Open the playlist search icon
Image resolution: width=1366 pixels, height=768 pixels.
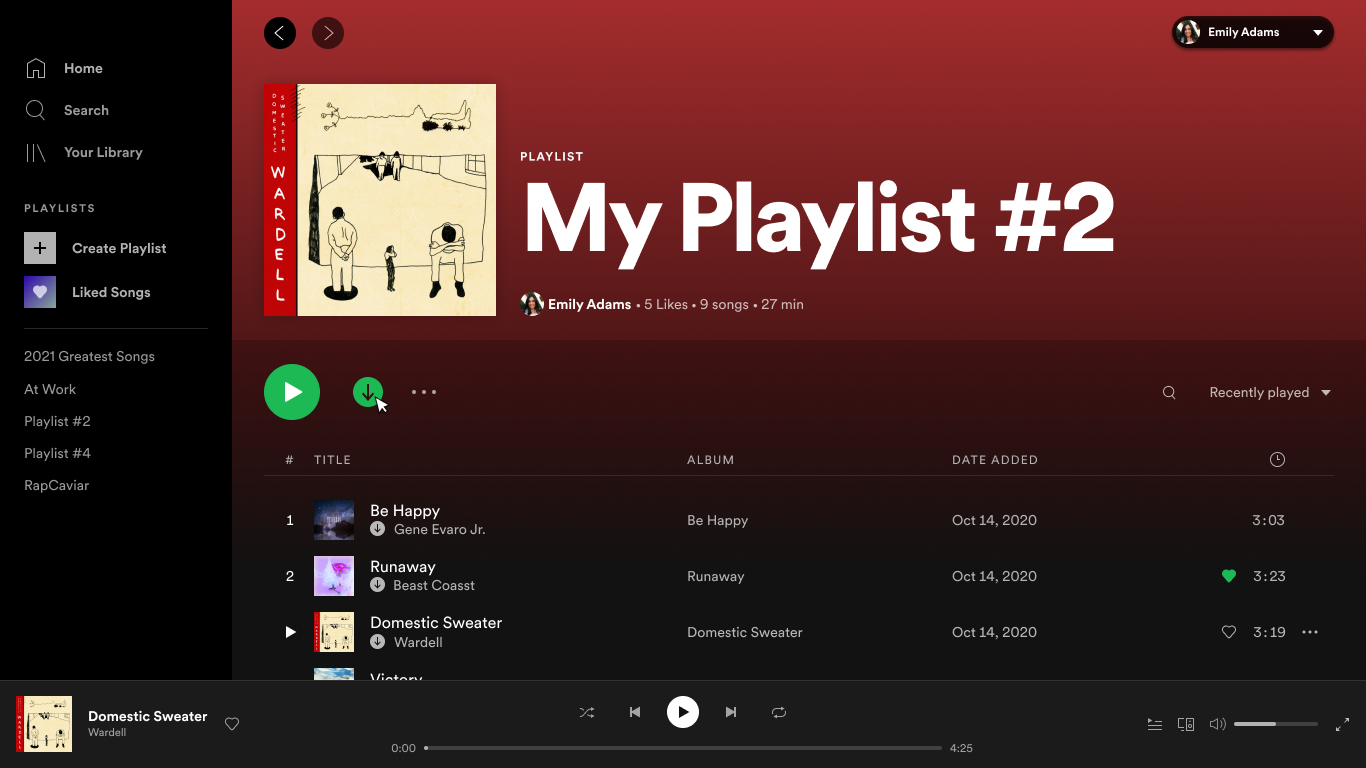[1169, 392]
